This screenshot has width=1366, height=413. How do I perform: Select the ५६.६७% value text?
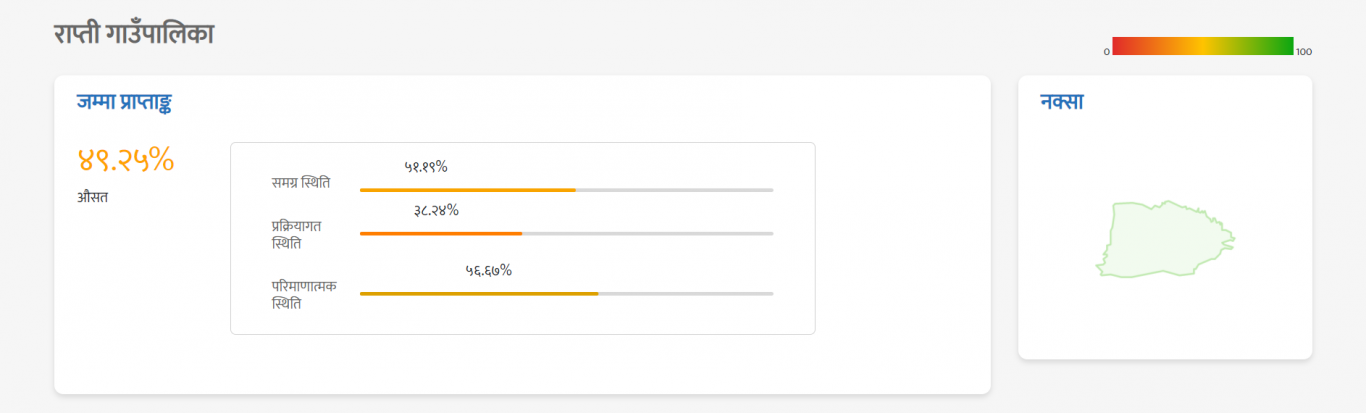click(x=489, y=270)
